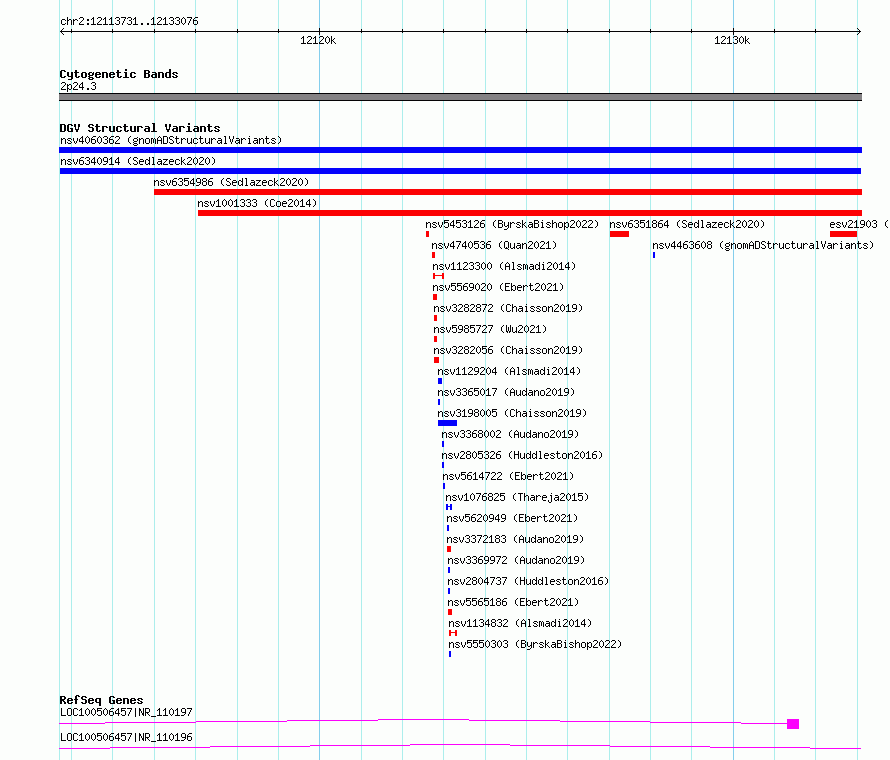Viewport: 890px width, 760px height.
Task: Select the nsv6340914 (Sedlazeck2020) variant label
Action: point(138,161)
